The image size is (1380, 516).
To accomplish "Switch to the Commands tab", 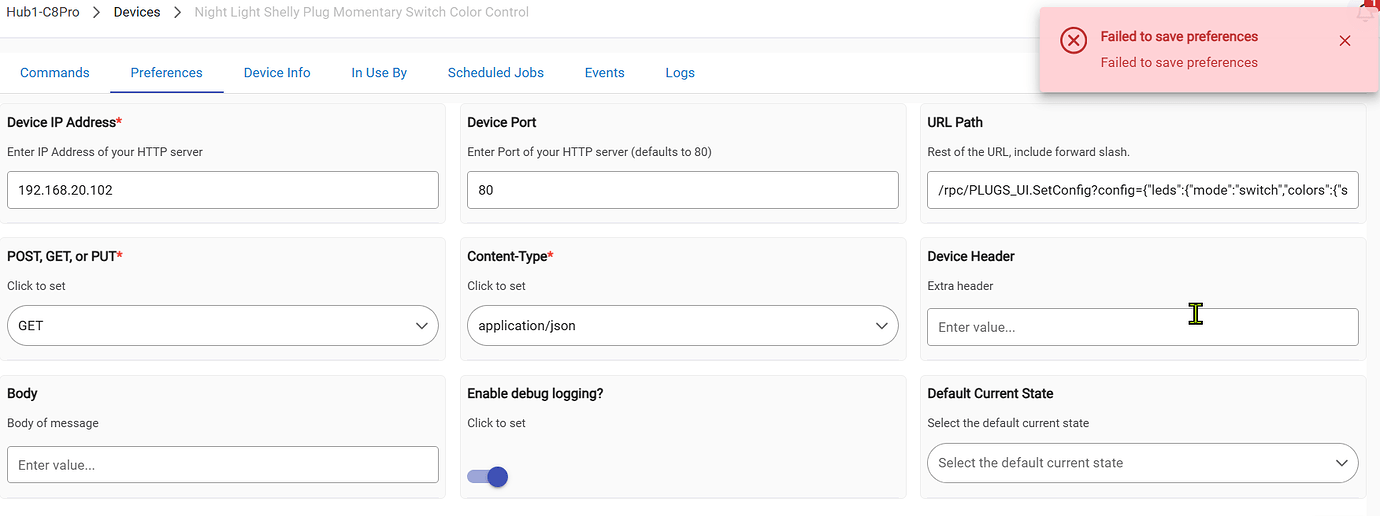I will [55, 73].
